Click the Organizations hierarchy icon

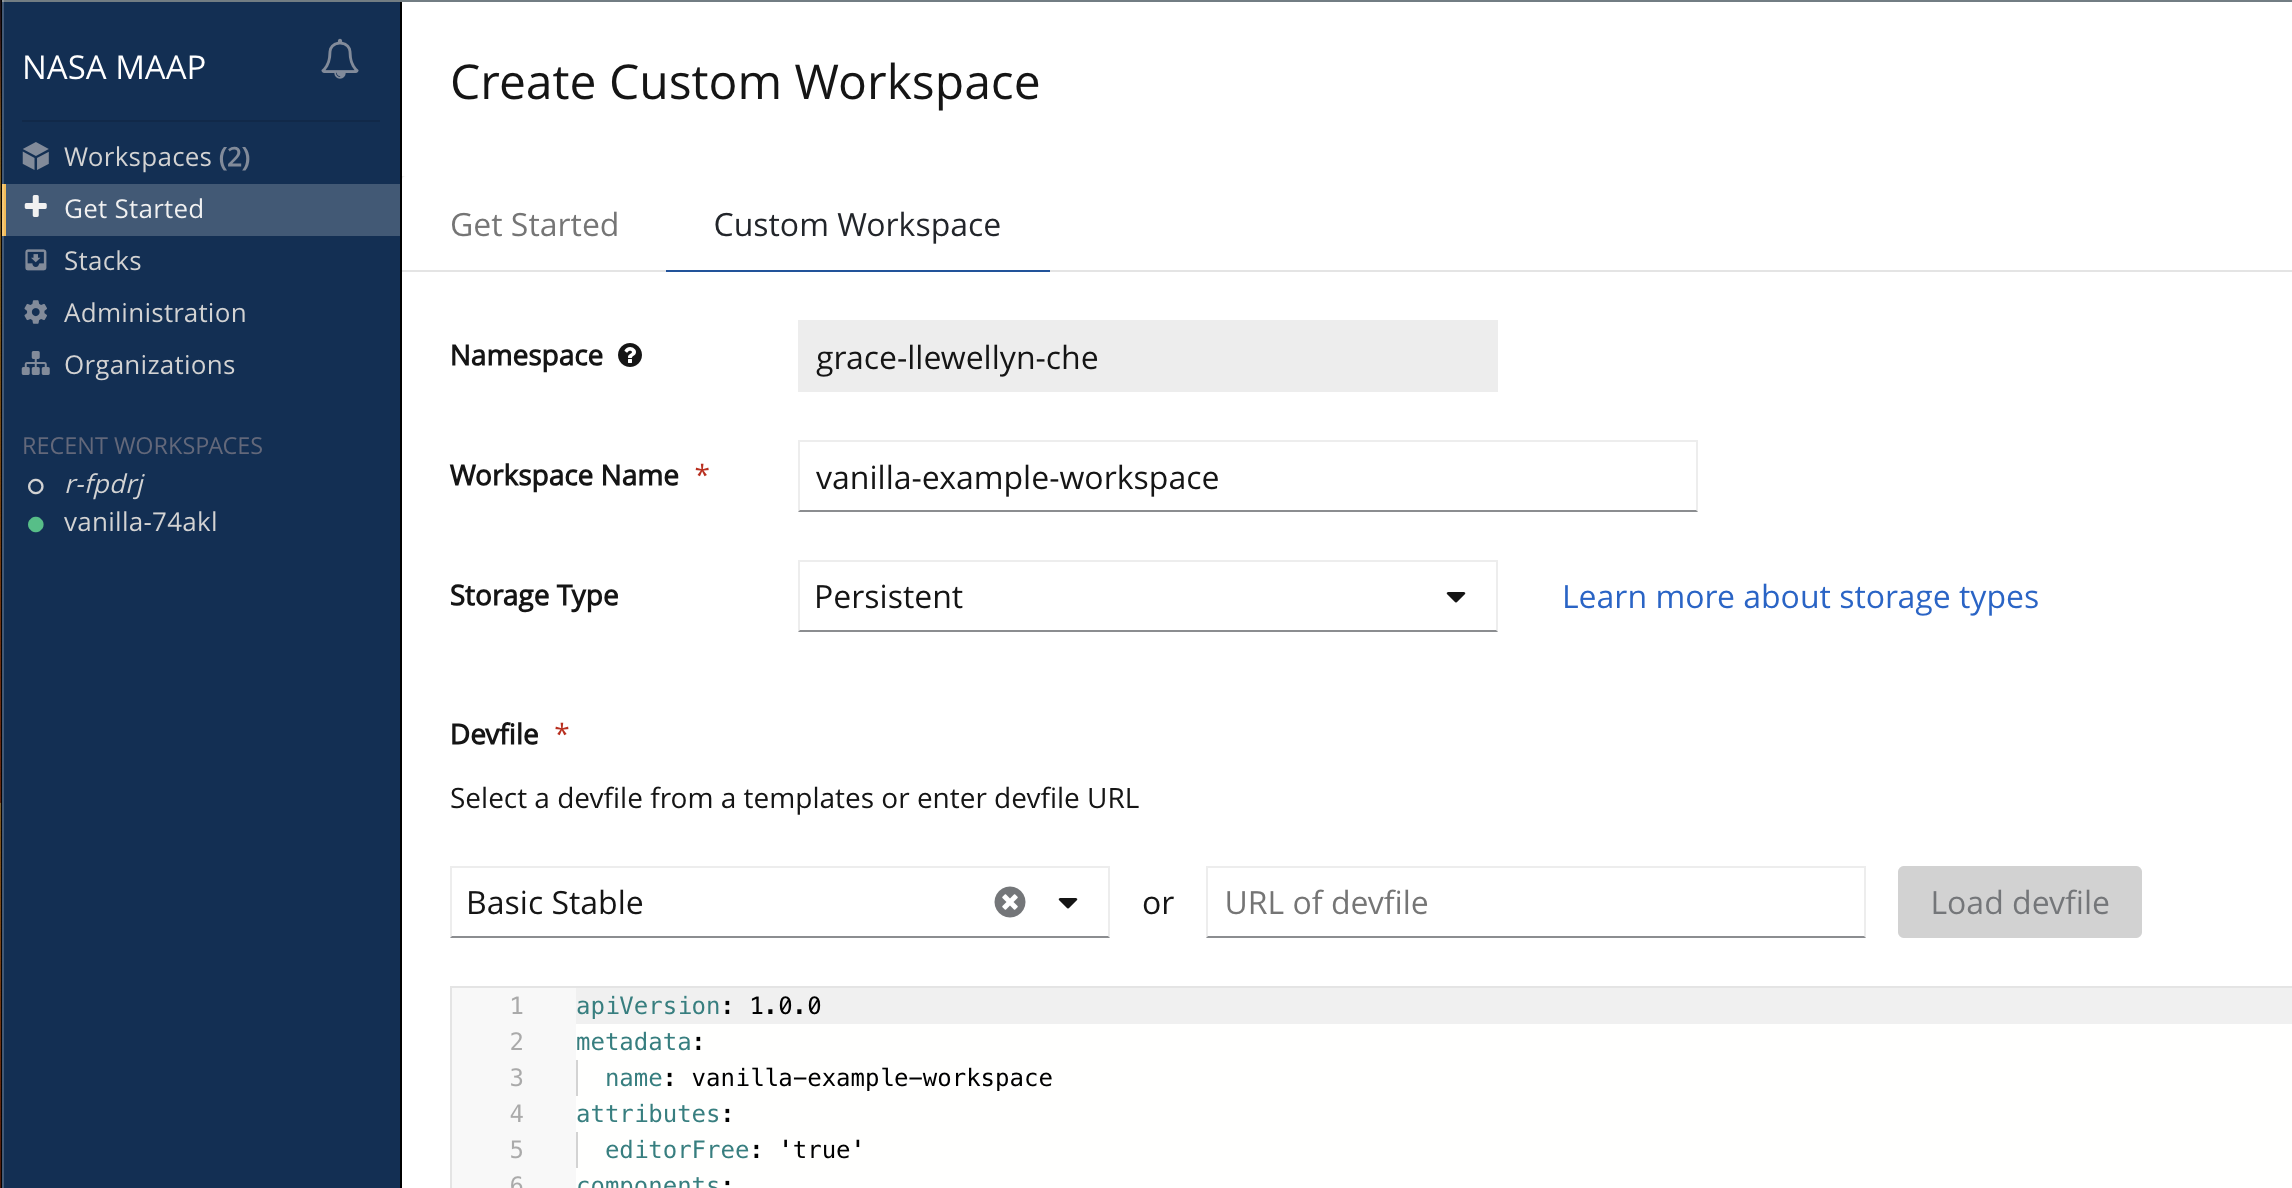coord(36,364)
